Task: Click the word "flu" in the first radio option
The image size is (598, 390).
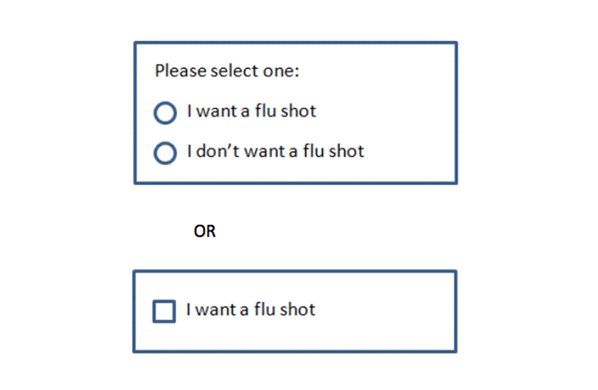Action: tap(265, 111)
